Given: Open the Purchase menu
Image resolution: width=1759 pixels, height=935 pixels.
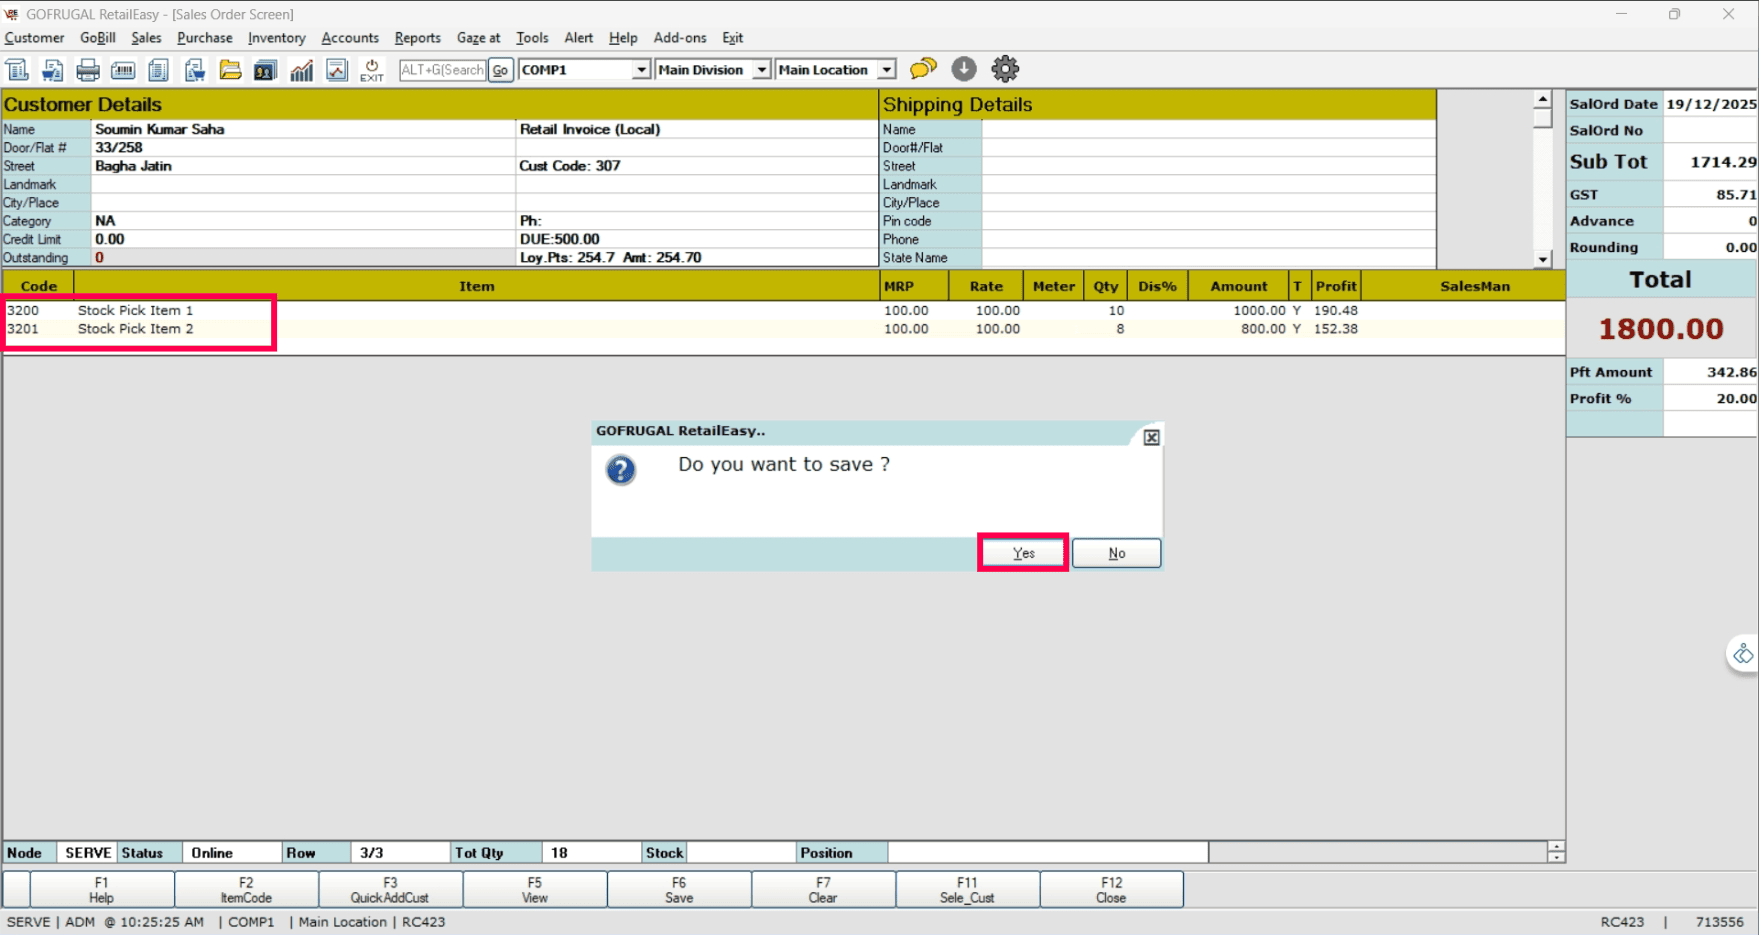Looking at the screenshot, I should pyautogui.click(x=205, y=38).
